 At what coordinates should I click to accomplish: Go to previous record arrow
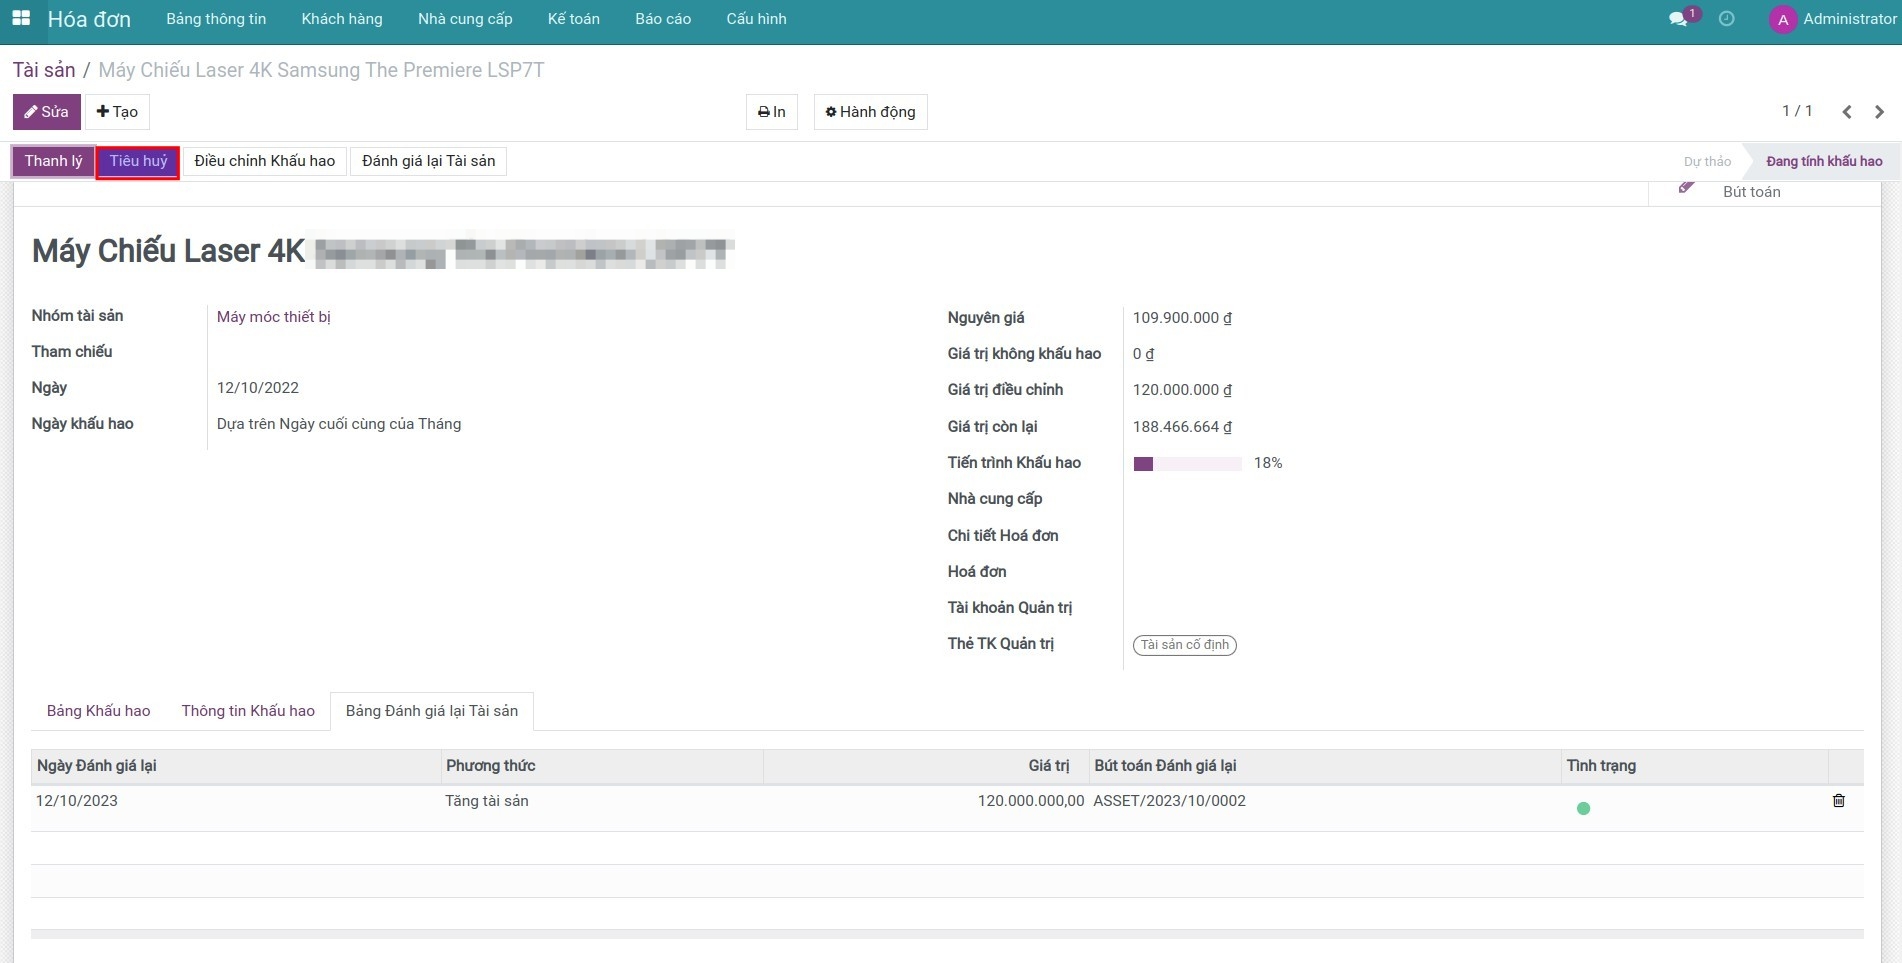pyautogui.click(x=1847, y=112)
